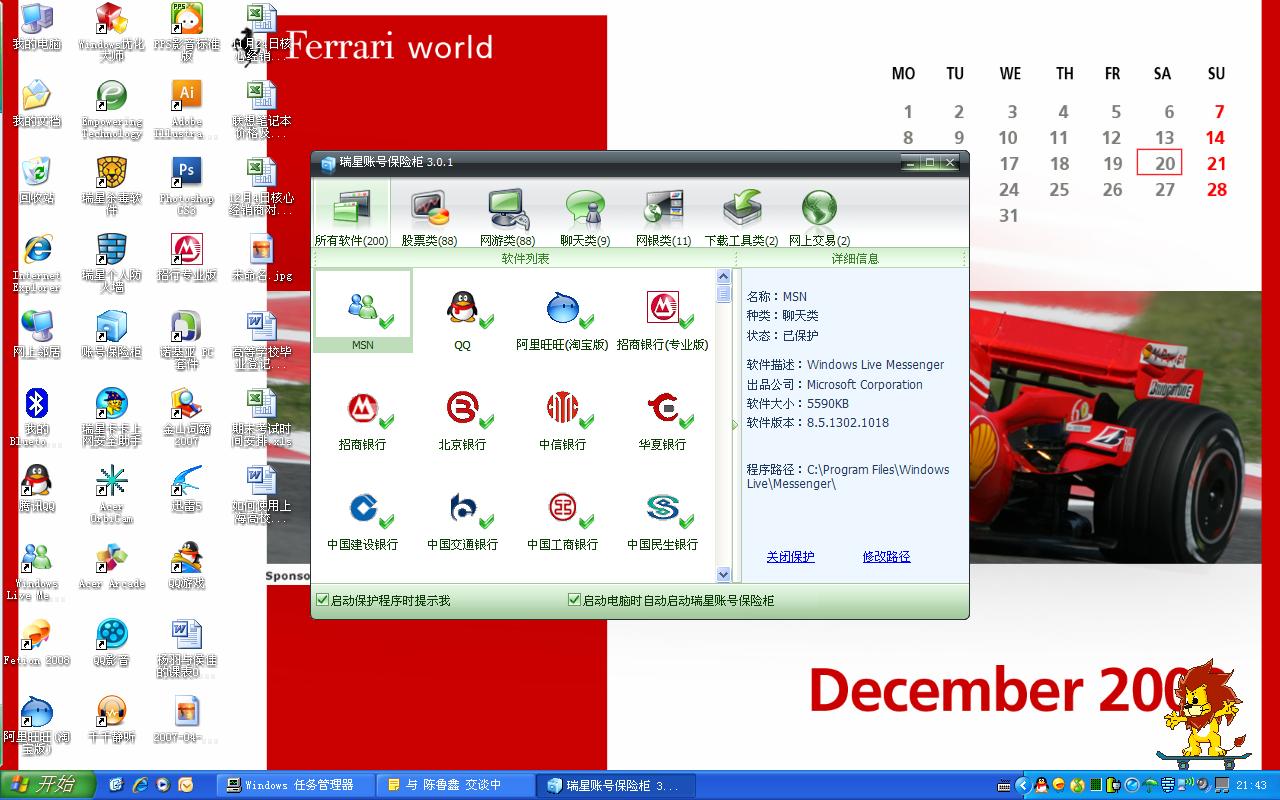Select Fetion 2008 desktop shortcut
The image size is (1280, 800).
37,643
